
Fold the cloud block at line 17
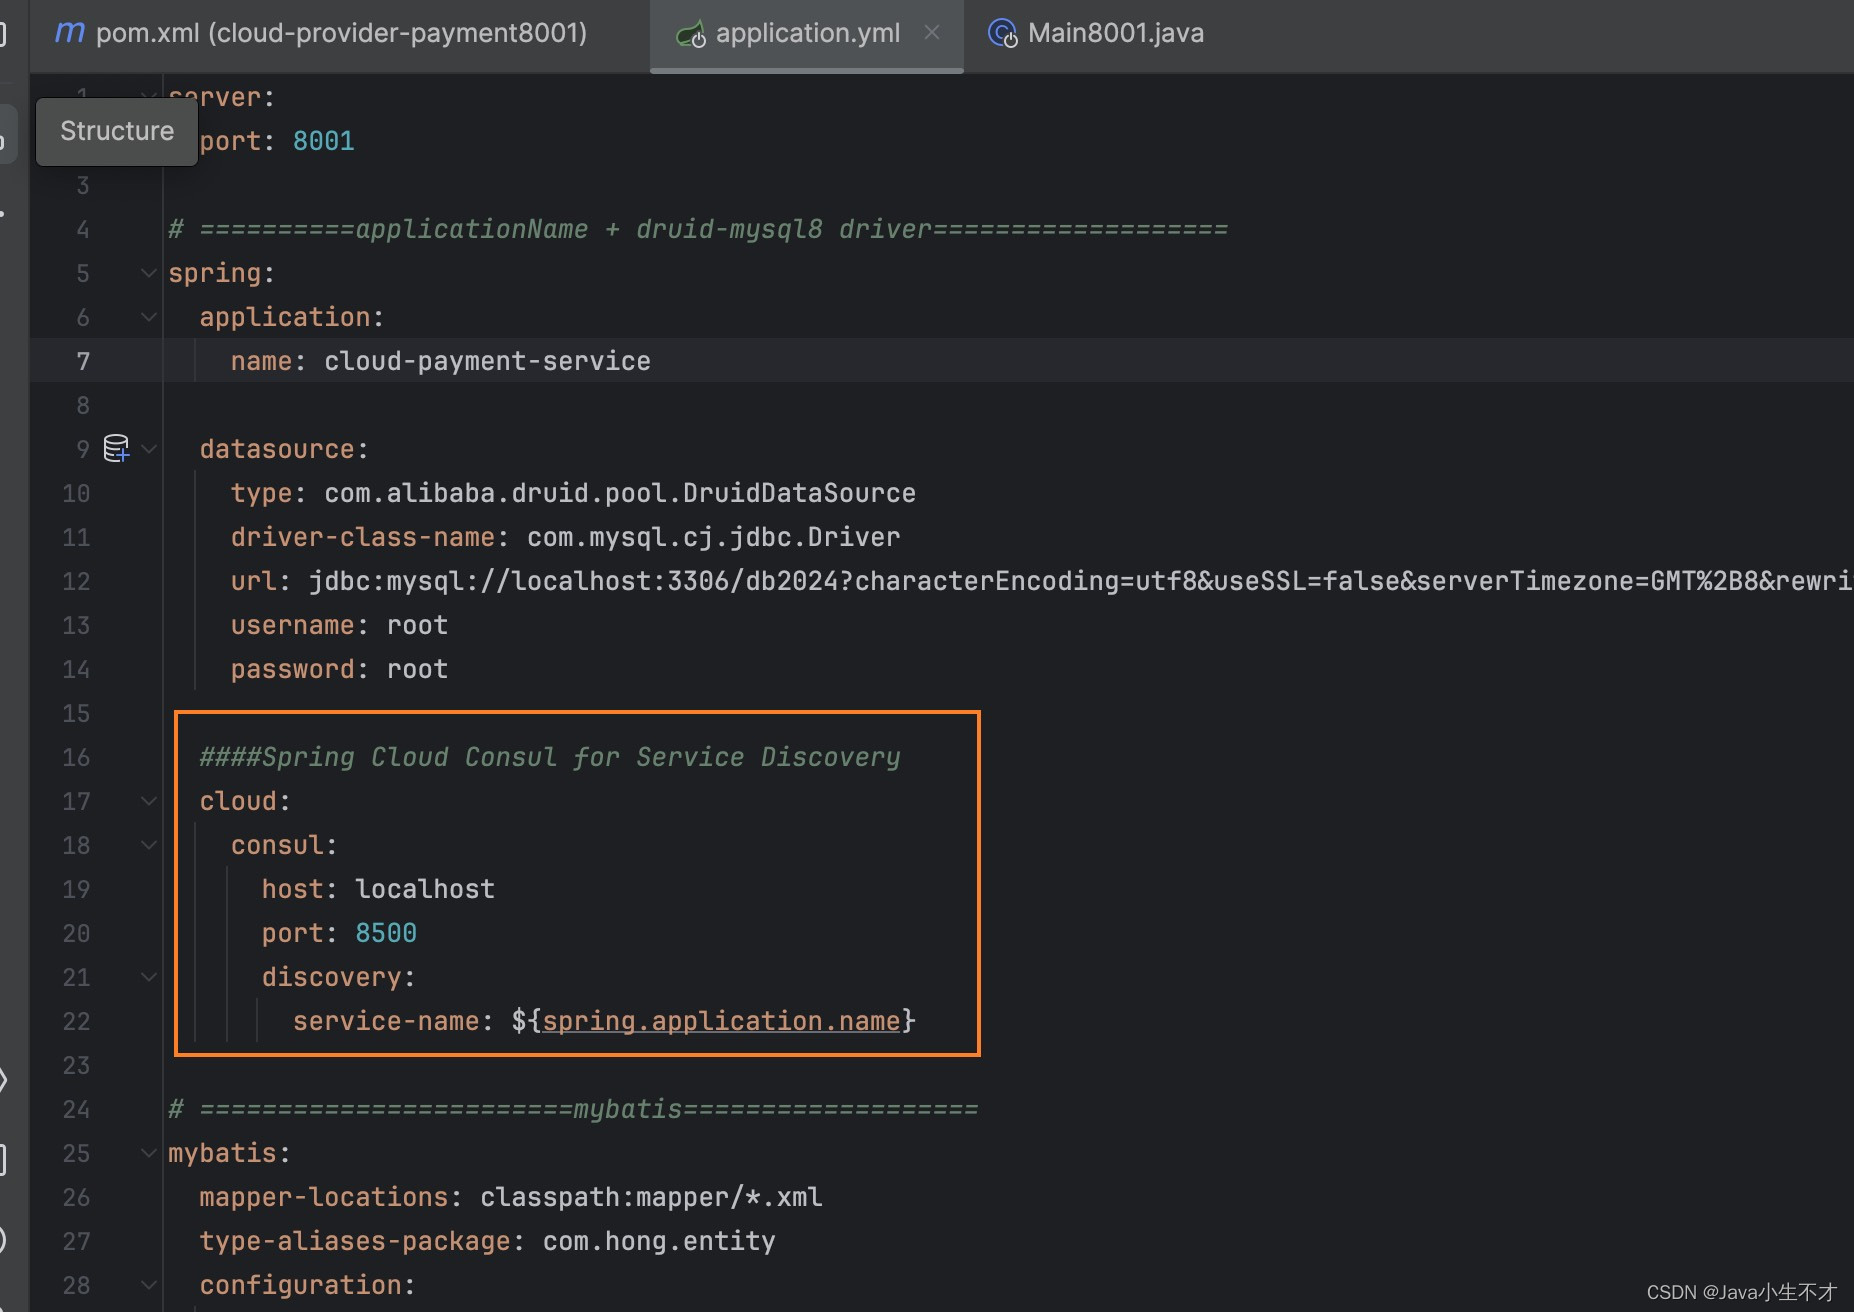coord(149,801)
